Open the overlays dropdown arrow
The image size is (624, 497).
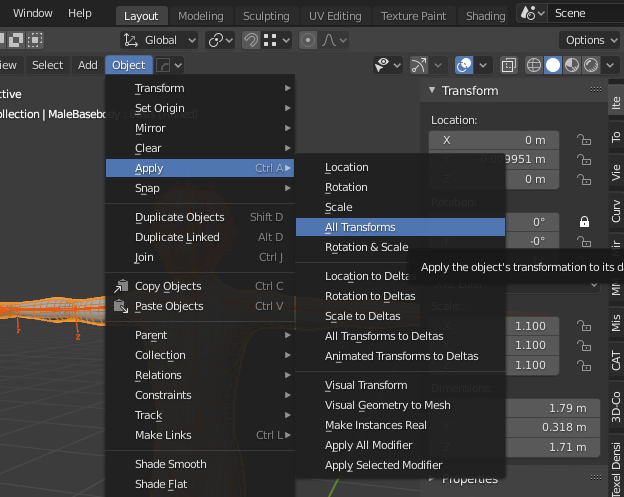coord(483,65)
